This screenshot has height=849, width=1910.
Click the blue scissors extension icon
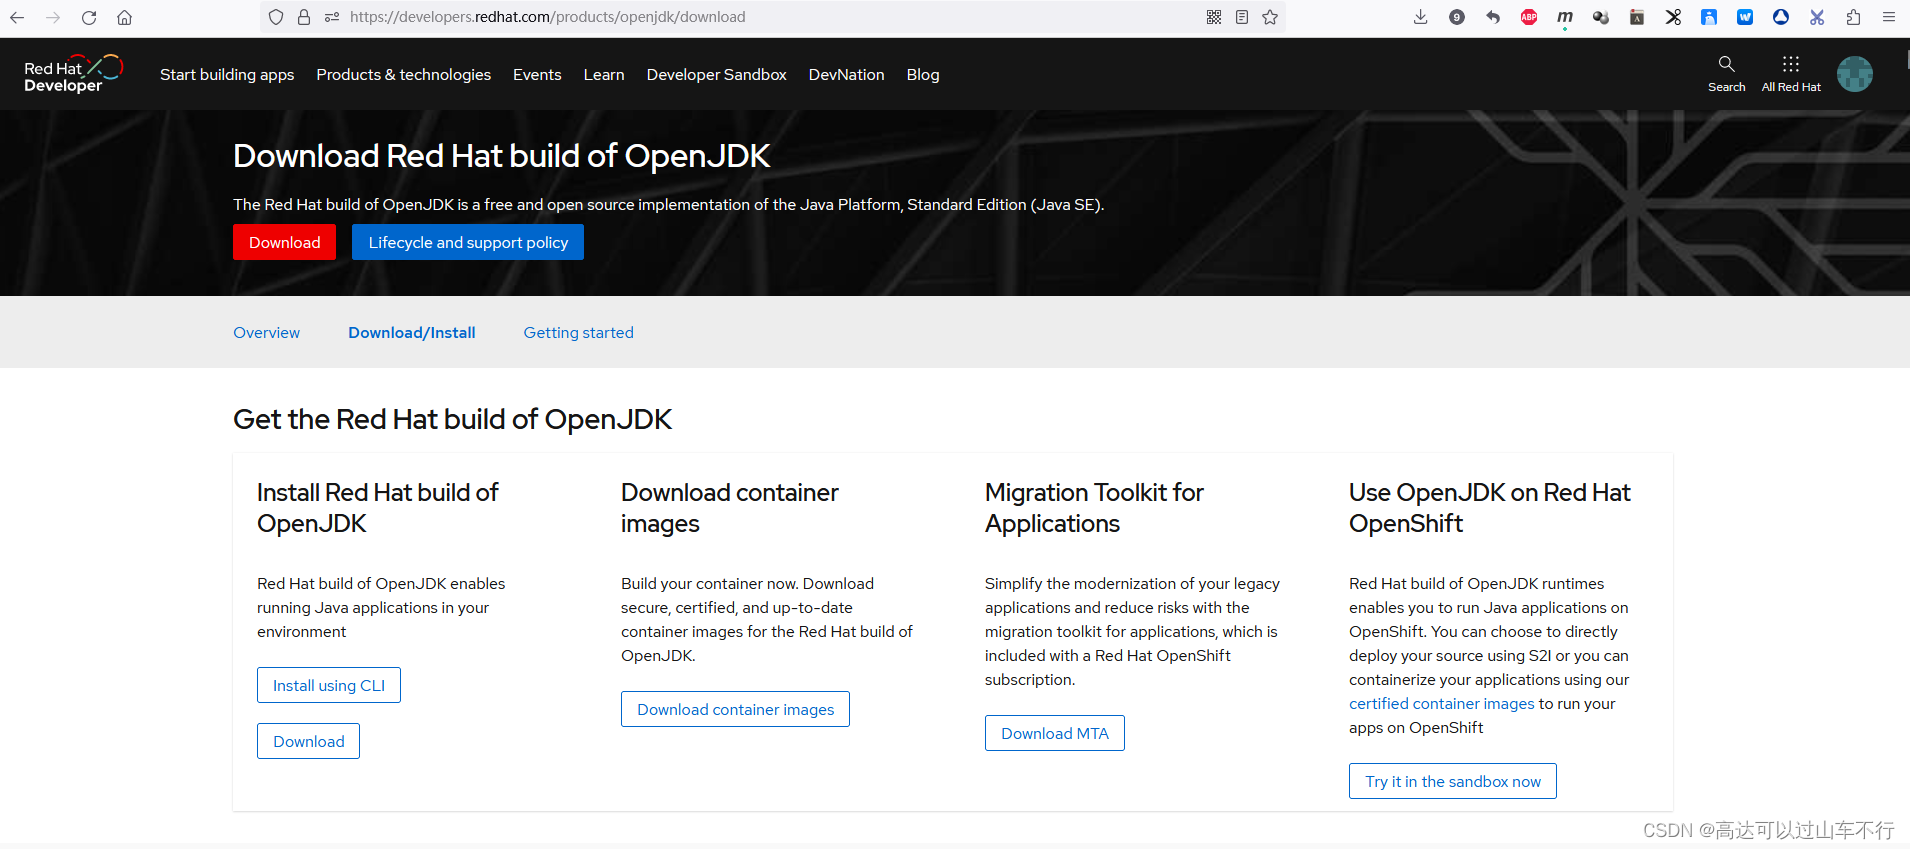(1817, 17)
